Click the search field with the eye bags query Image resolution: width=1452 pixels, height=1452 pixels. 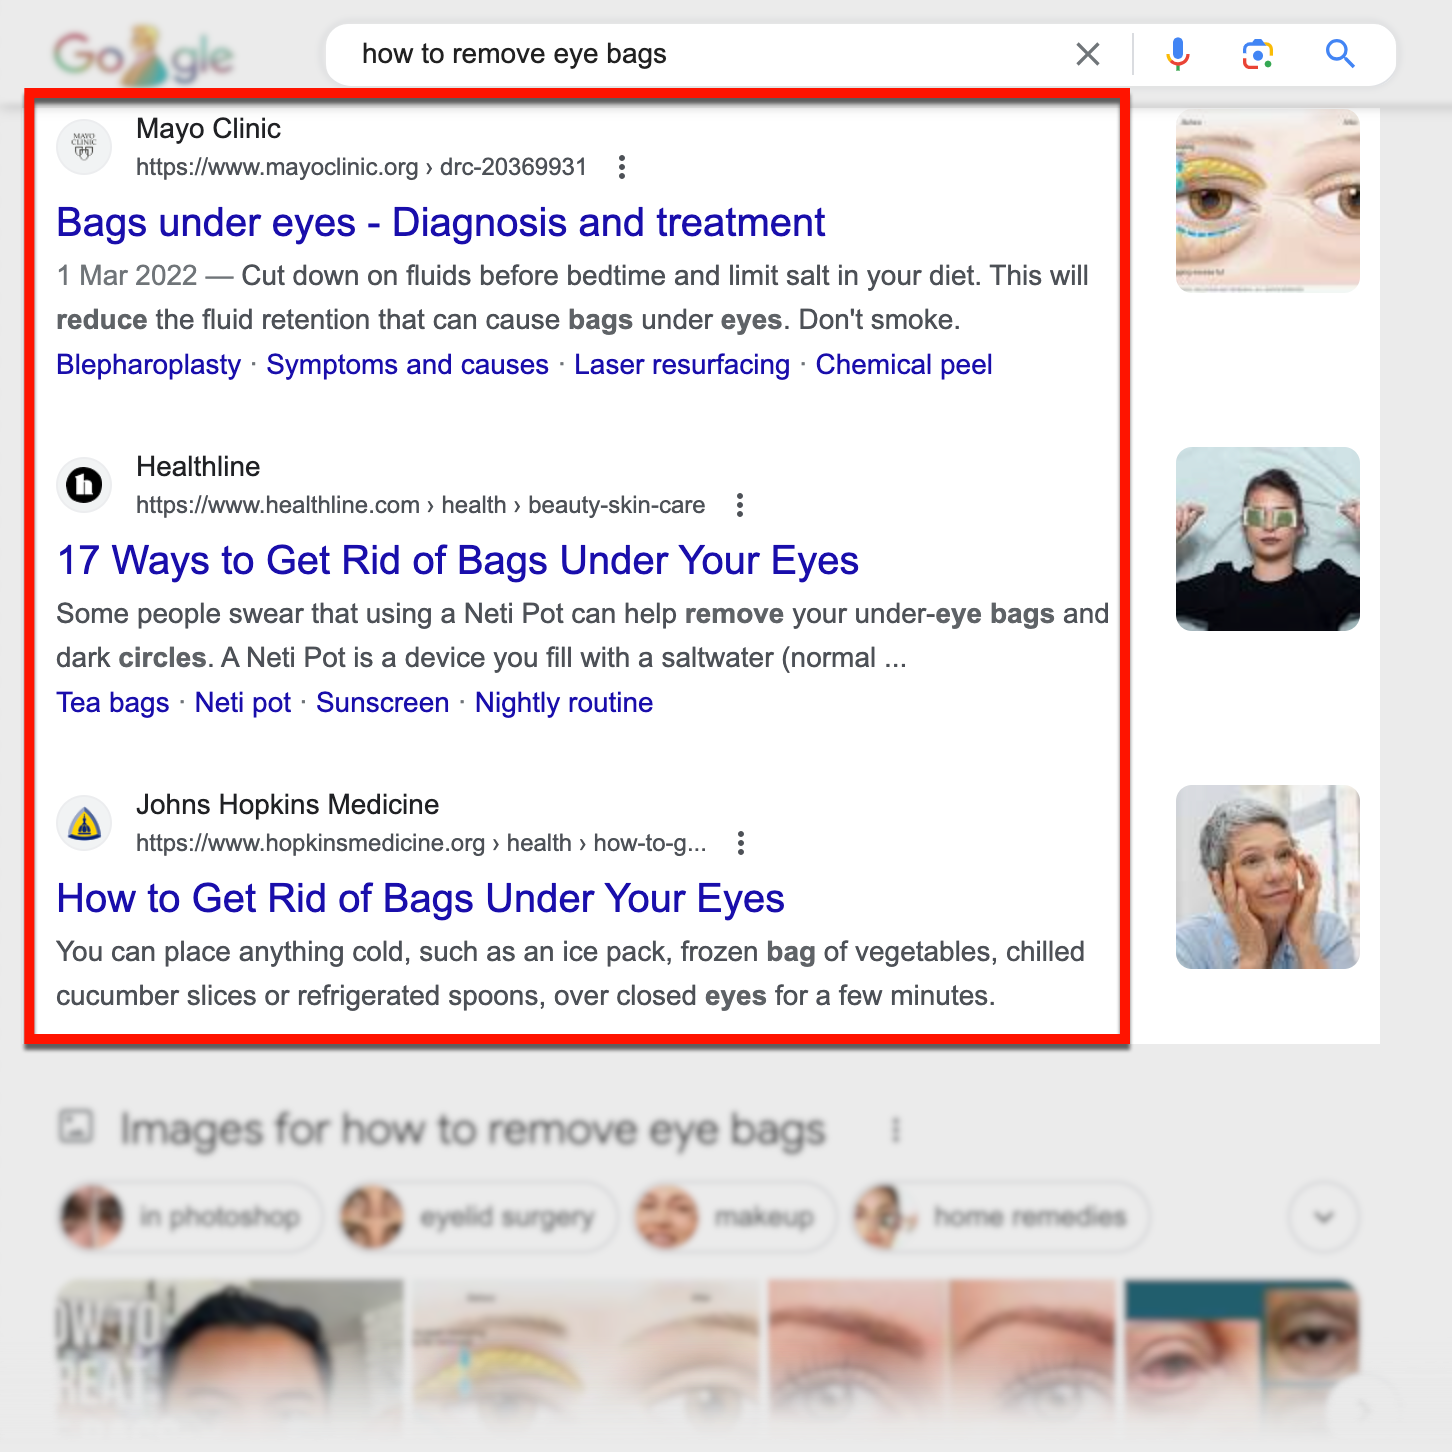(700, 54)
